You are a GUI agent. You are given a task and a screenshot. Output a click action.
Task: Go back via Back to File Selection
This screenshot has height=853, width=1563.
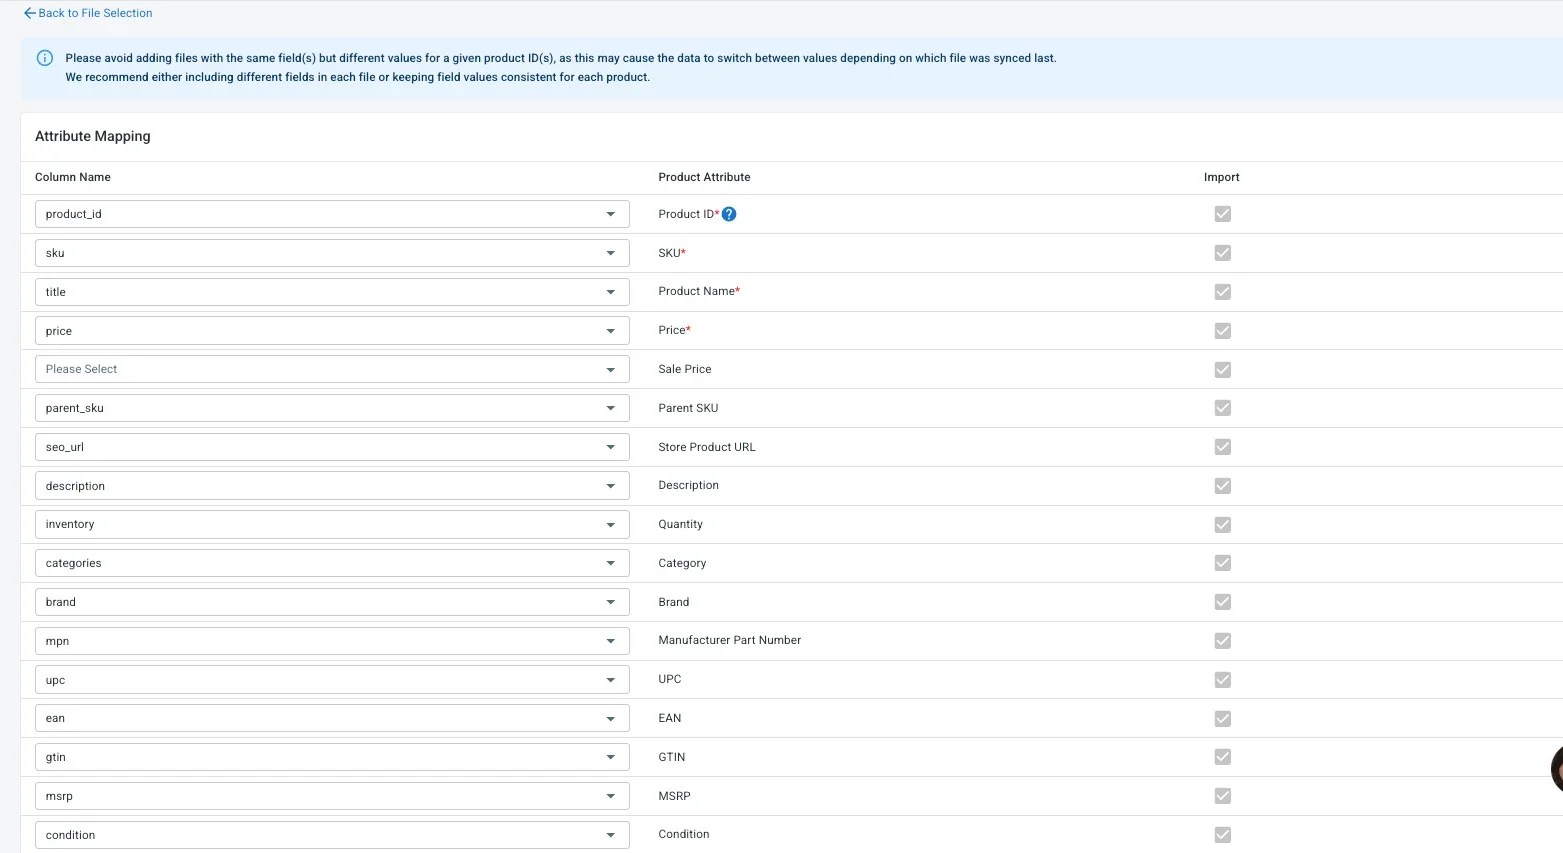(88, 13)
